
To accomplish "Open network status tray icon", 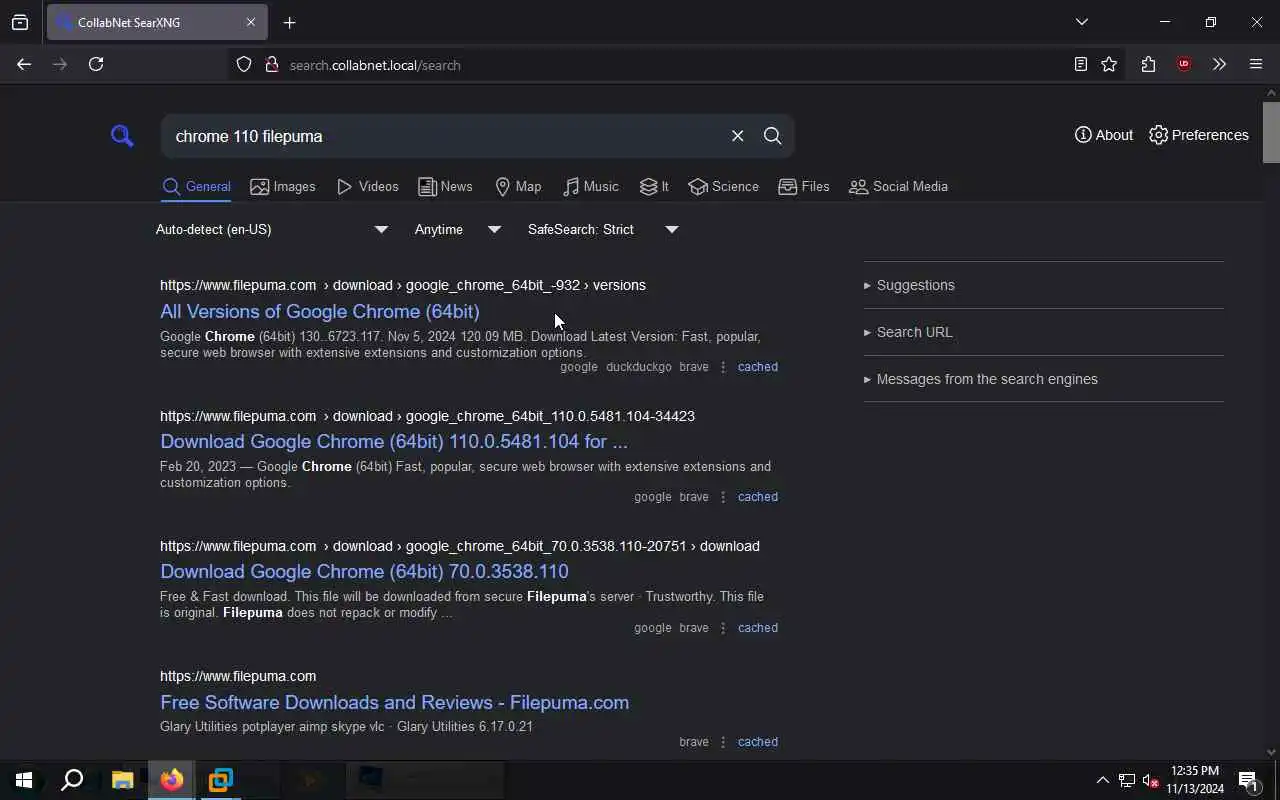I will 1127,780.
